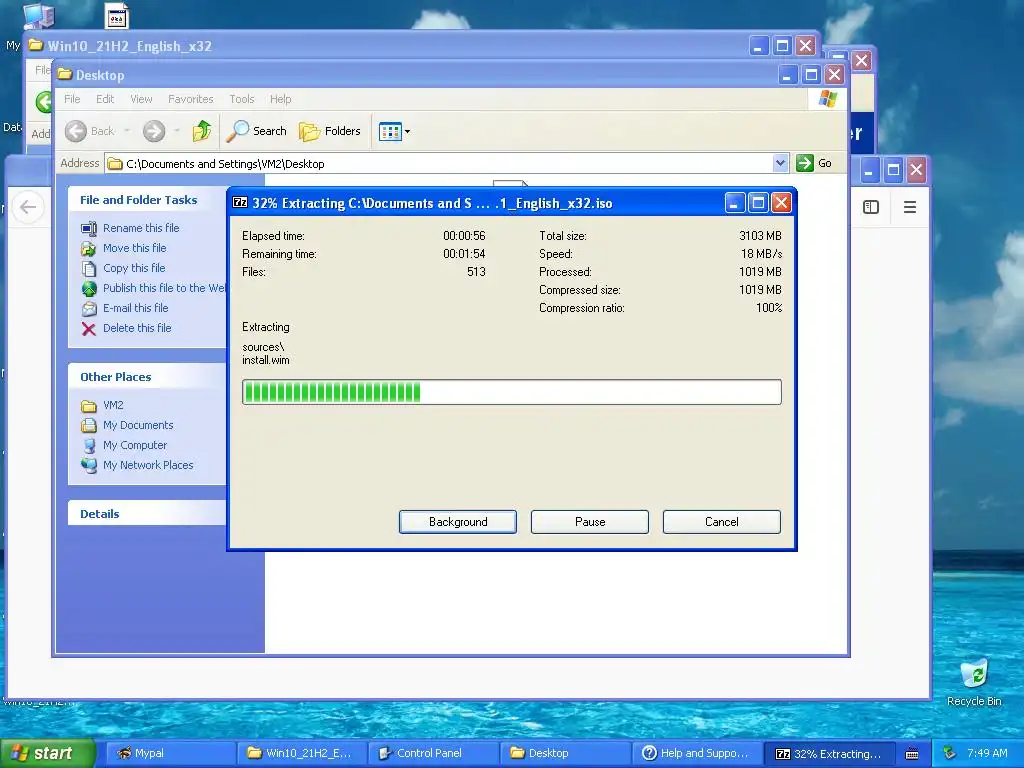The width and height of the screenshot is (1024, 768).
Task: Click Publish this file to the Web
Action: 165,288
